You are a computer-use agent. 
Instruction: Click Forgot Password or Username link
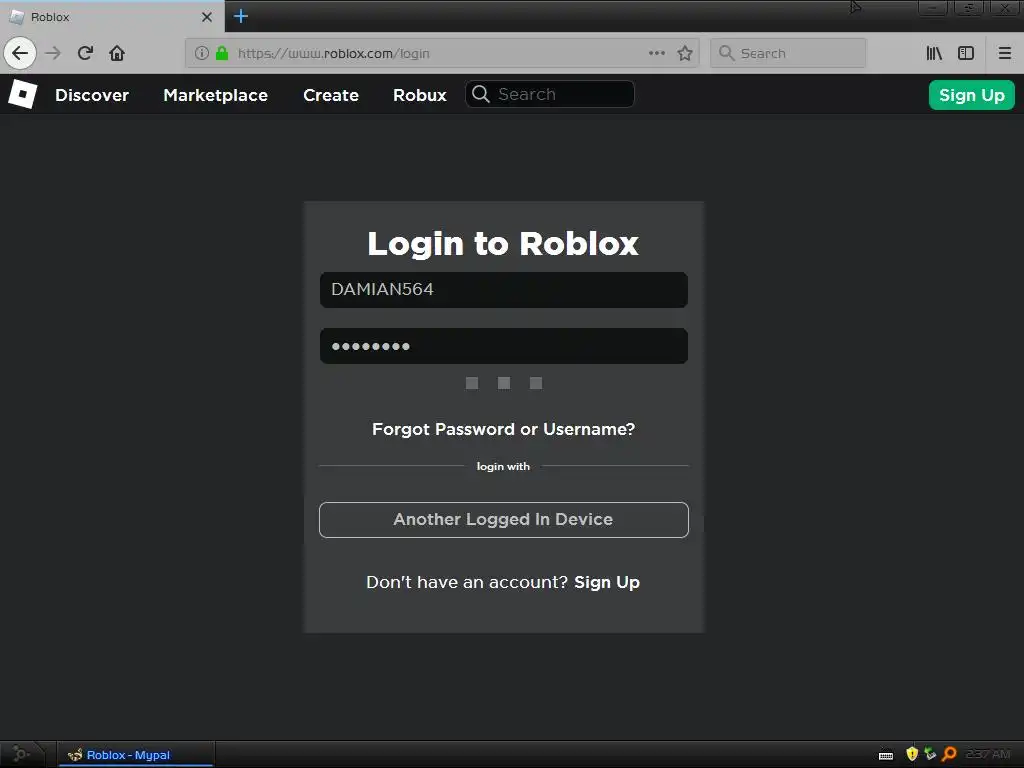(504, 429)
